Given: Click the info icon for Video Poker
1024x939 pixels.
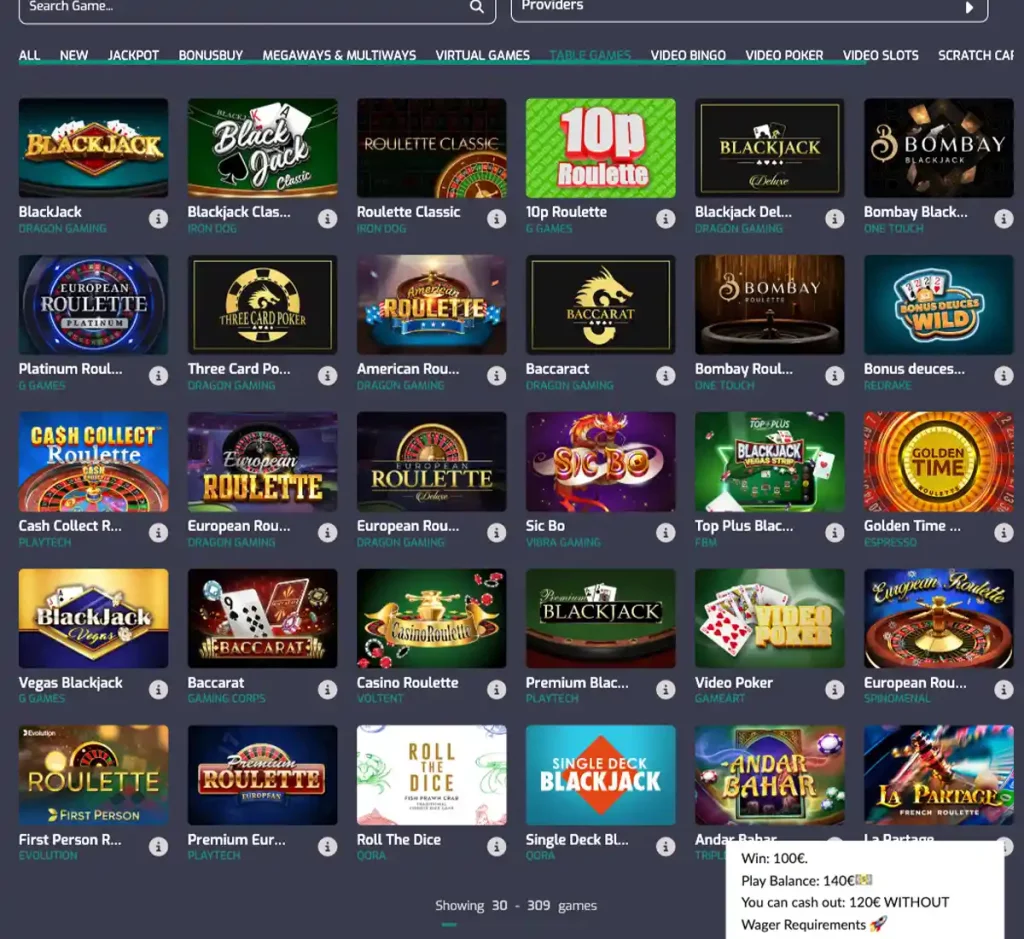Looking at the screenshot, I should (x=835, y=689).
